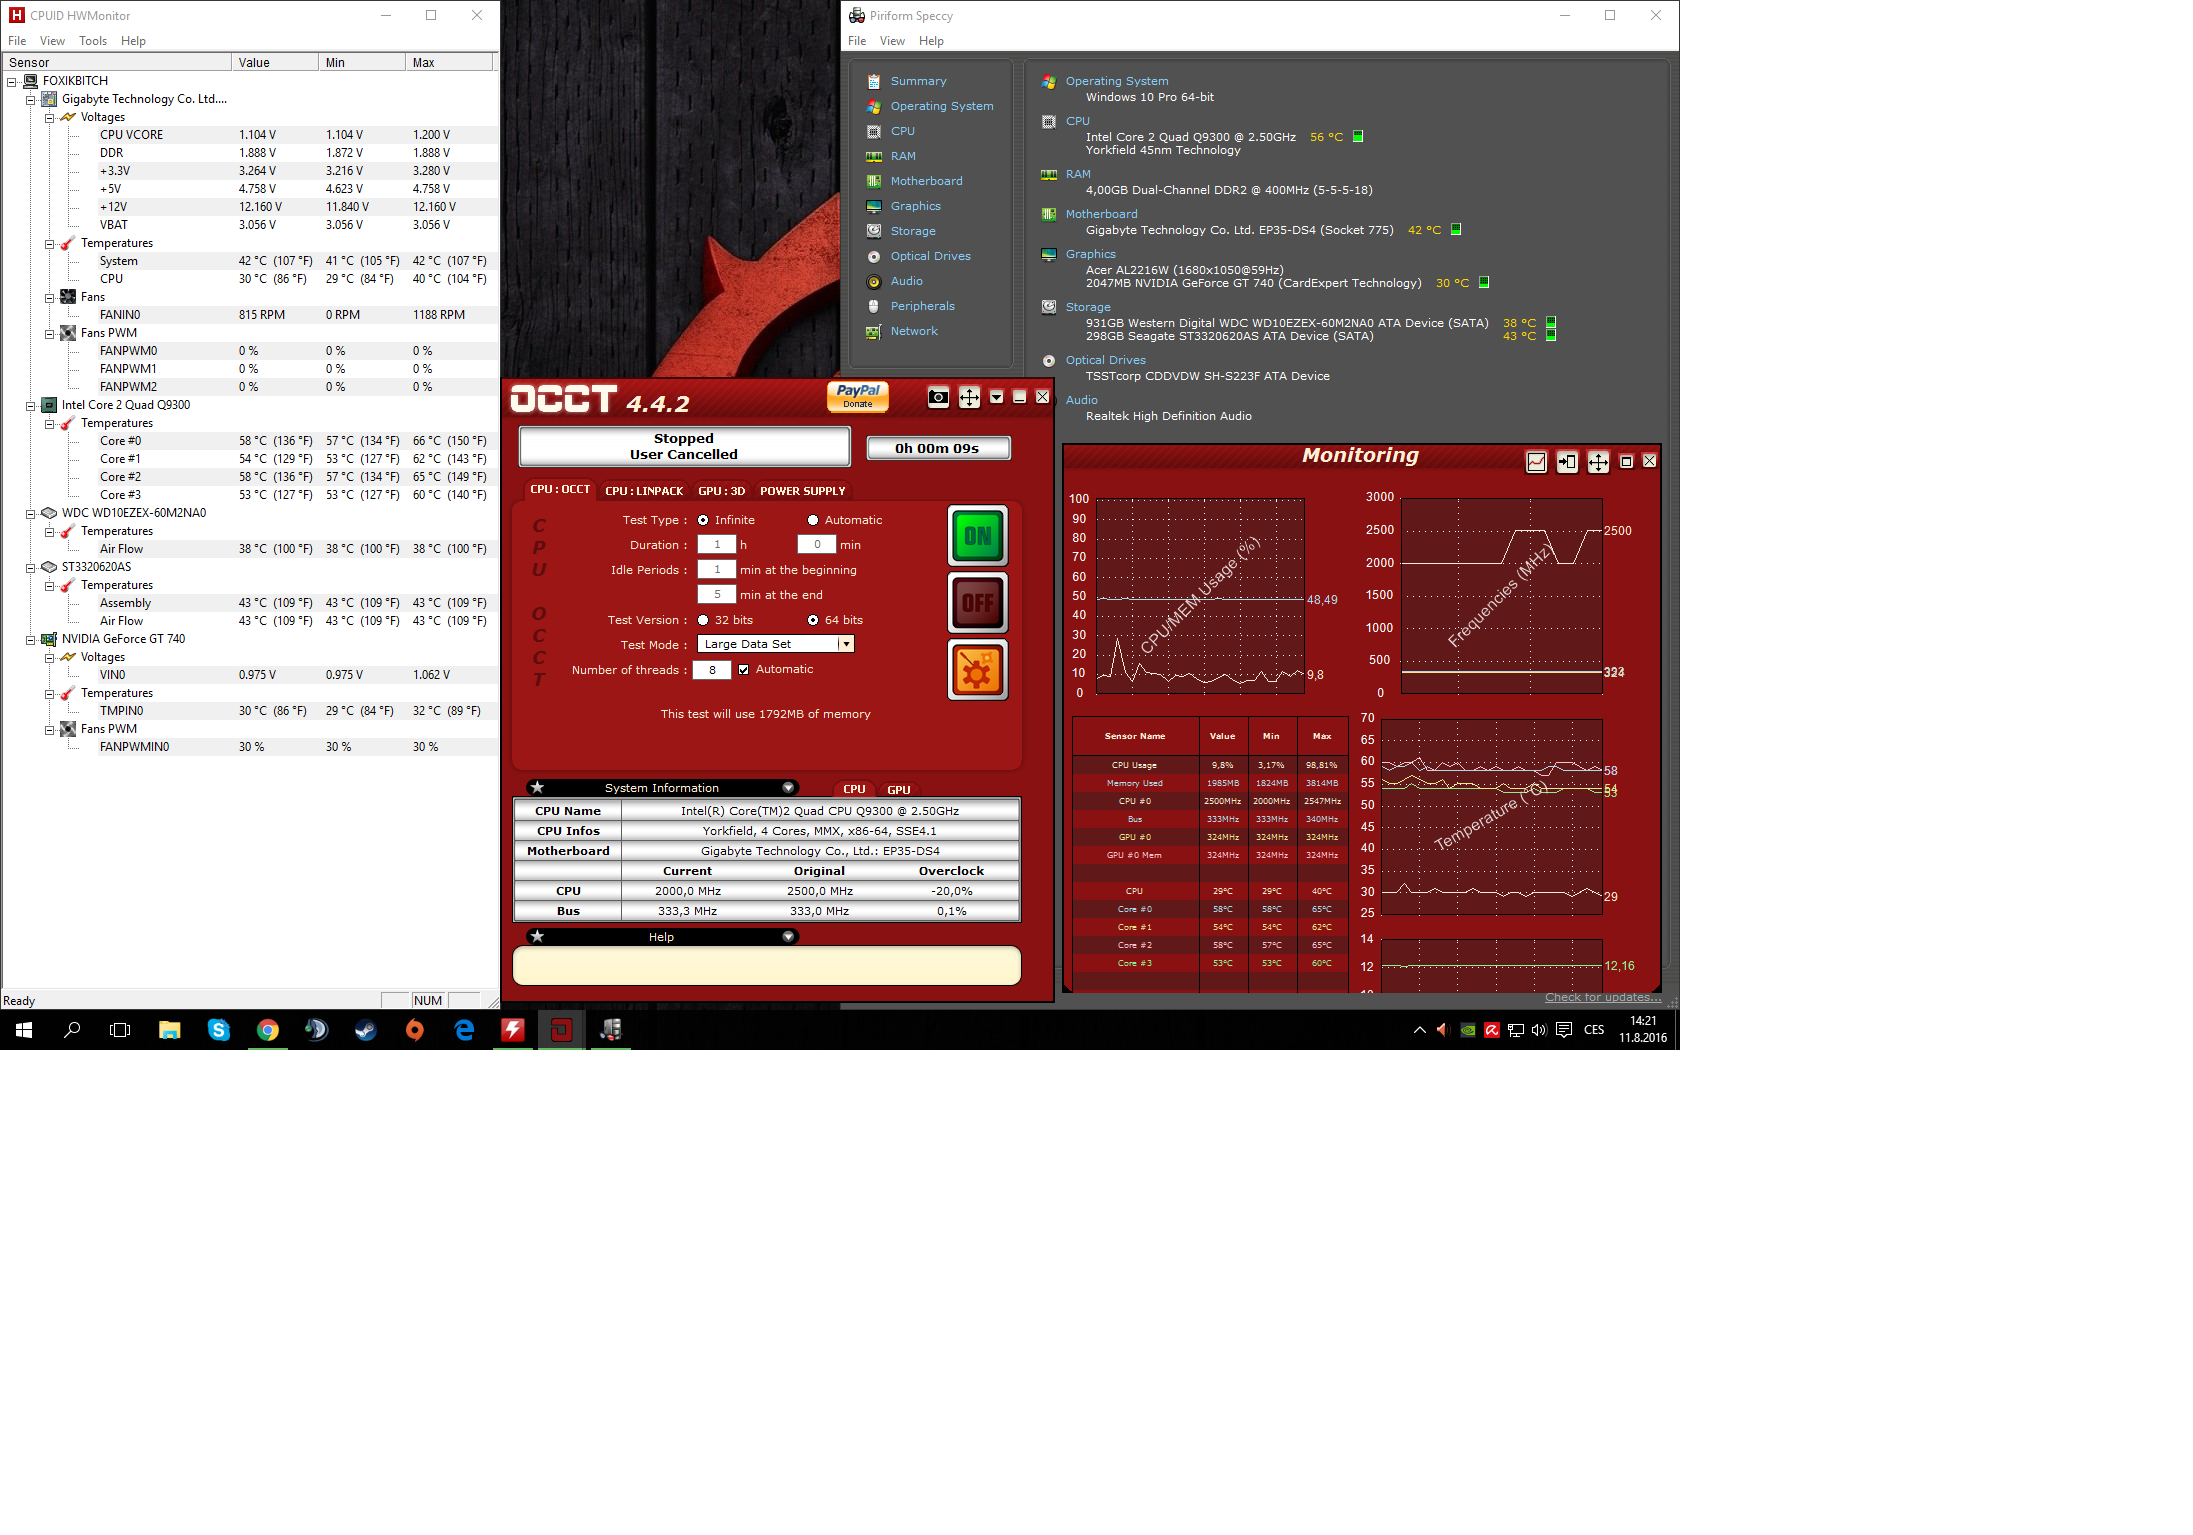Switch system info to the GPU tab
2193x1535 pixels.
click(898, 790)
